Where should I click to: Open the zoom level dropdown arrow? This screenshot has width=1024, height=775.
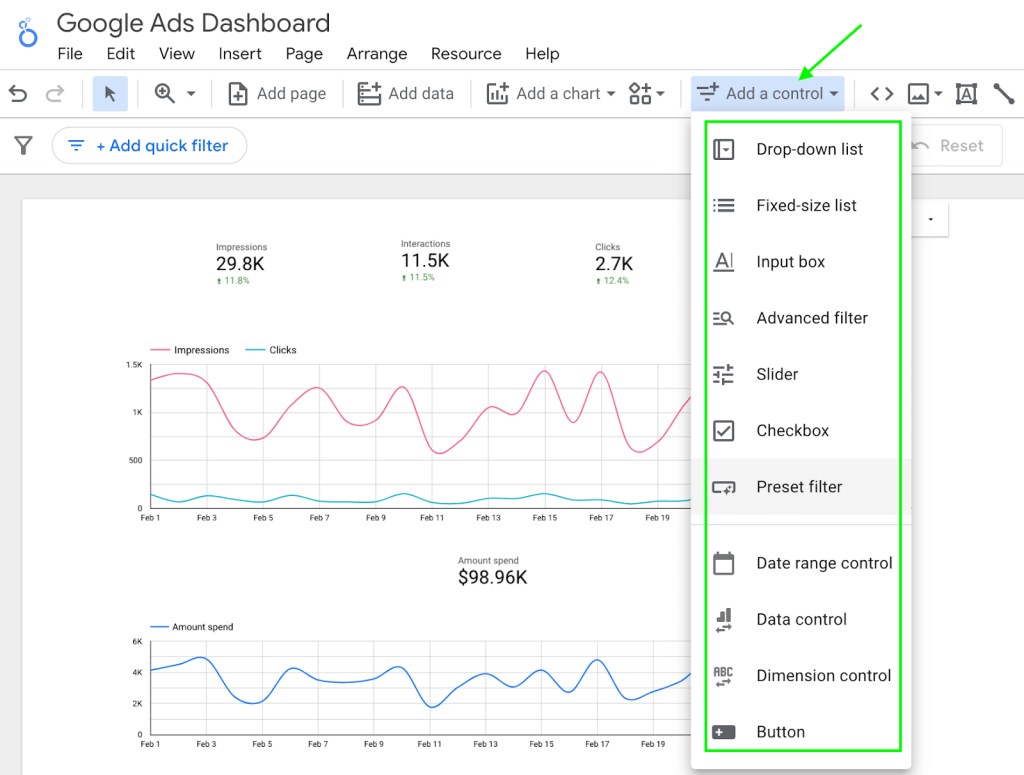[191, 94]
